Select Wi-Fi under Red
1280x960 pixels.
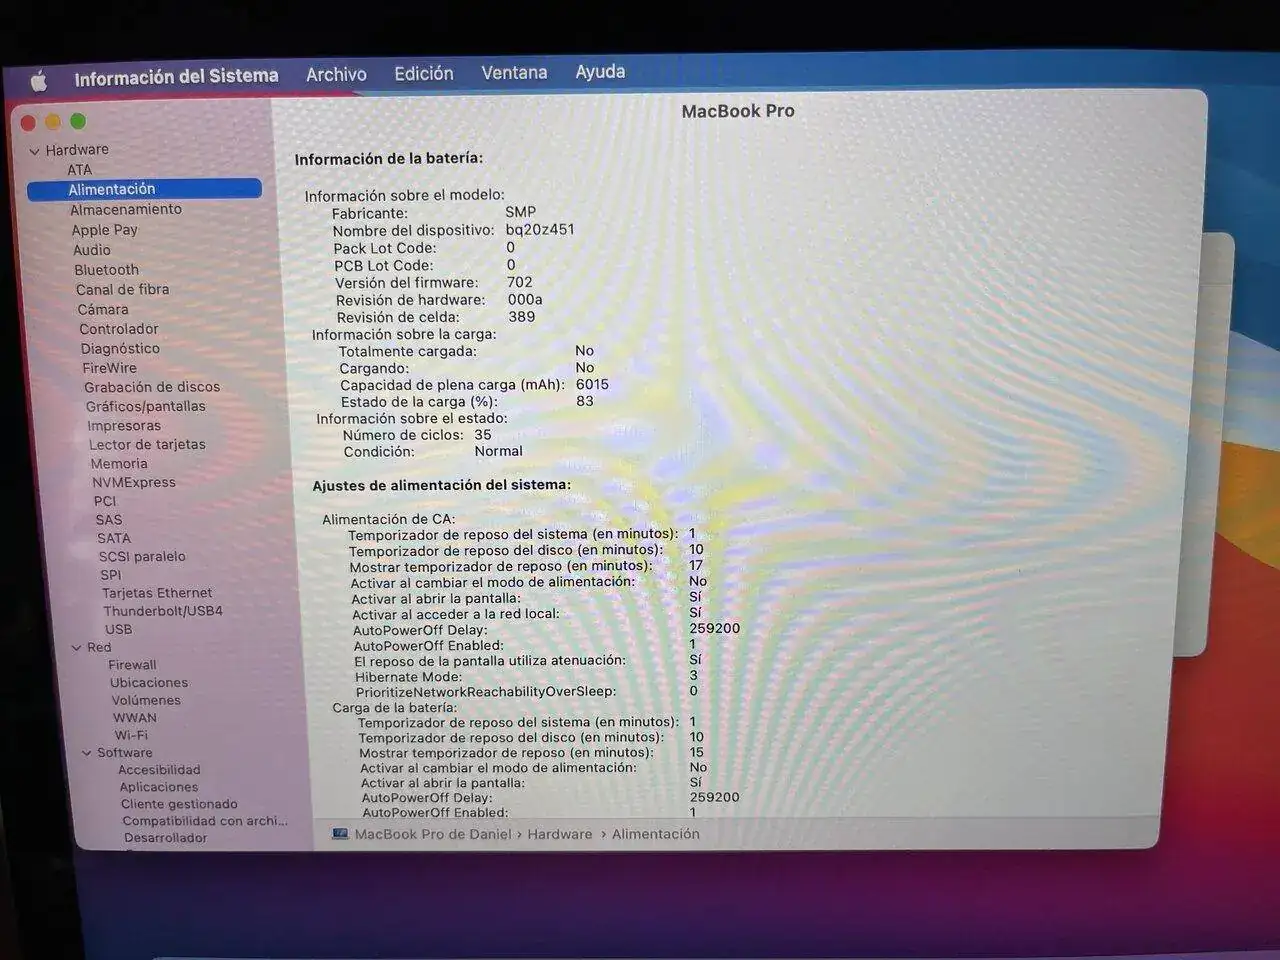click(130, 735)
